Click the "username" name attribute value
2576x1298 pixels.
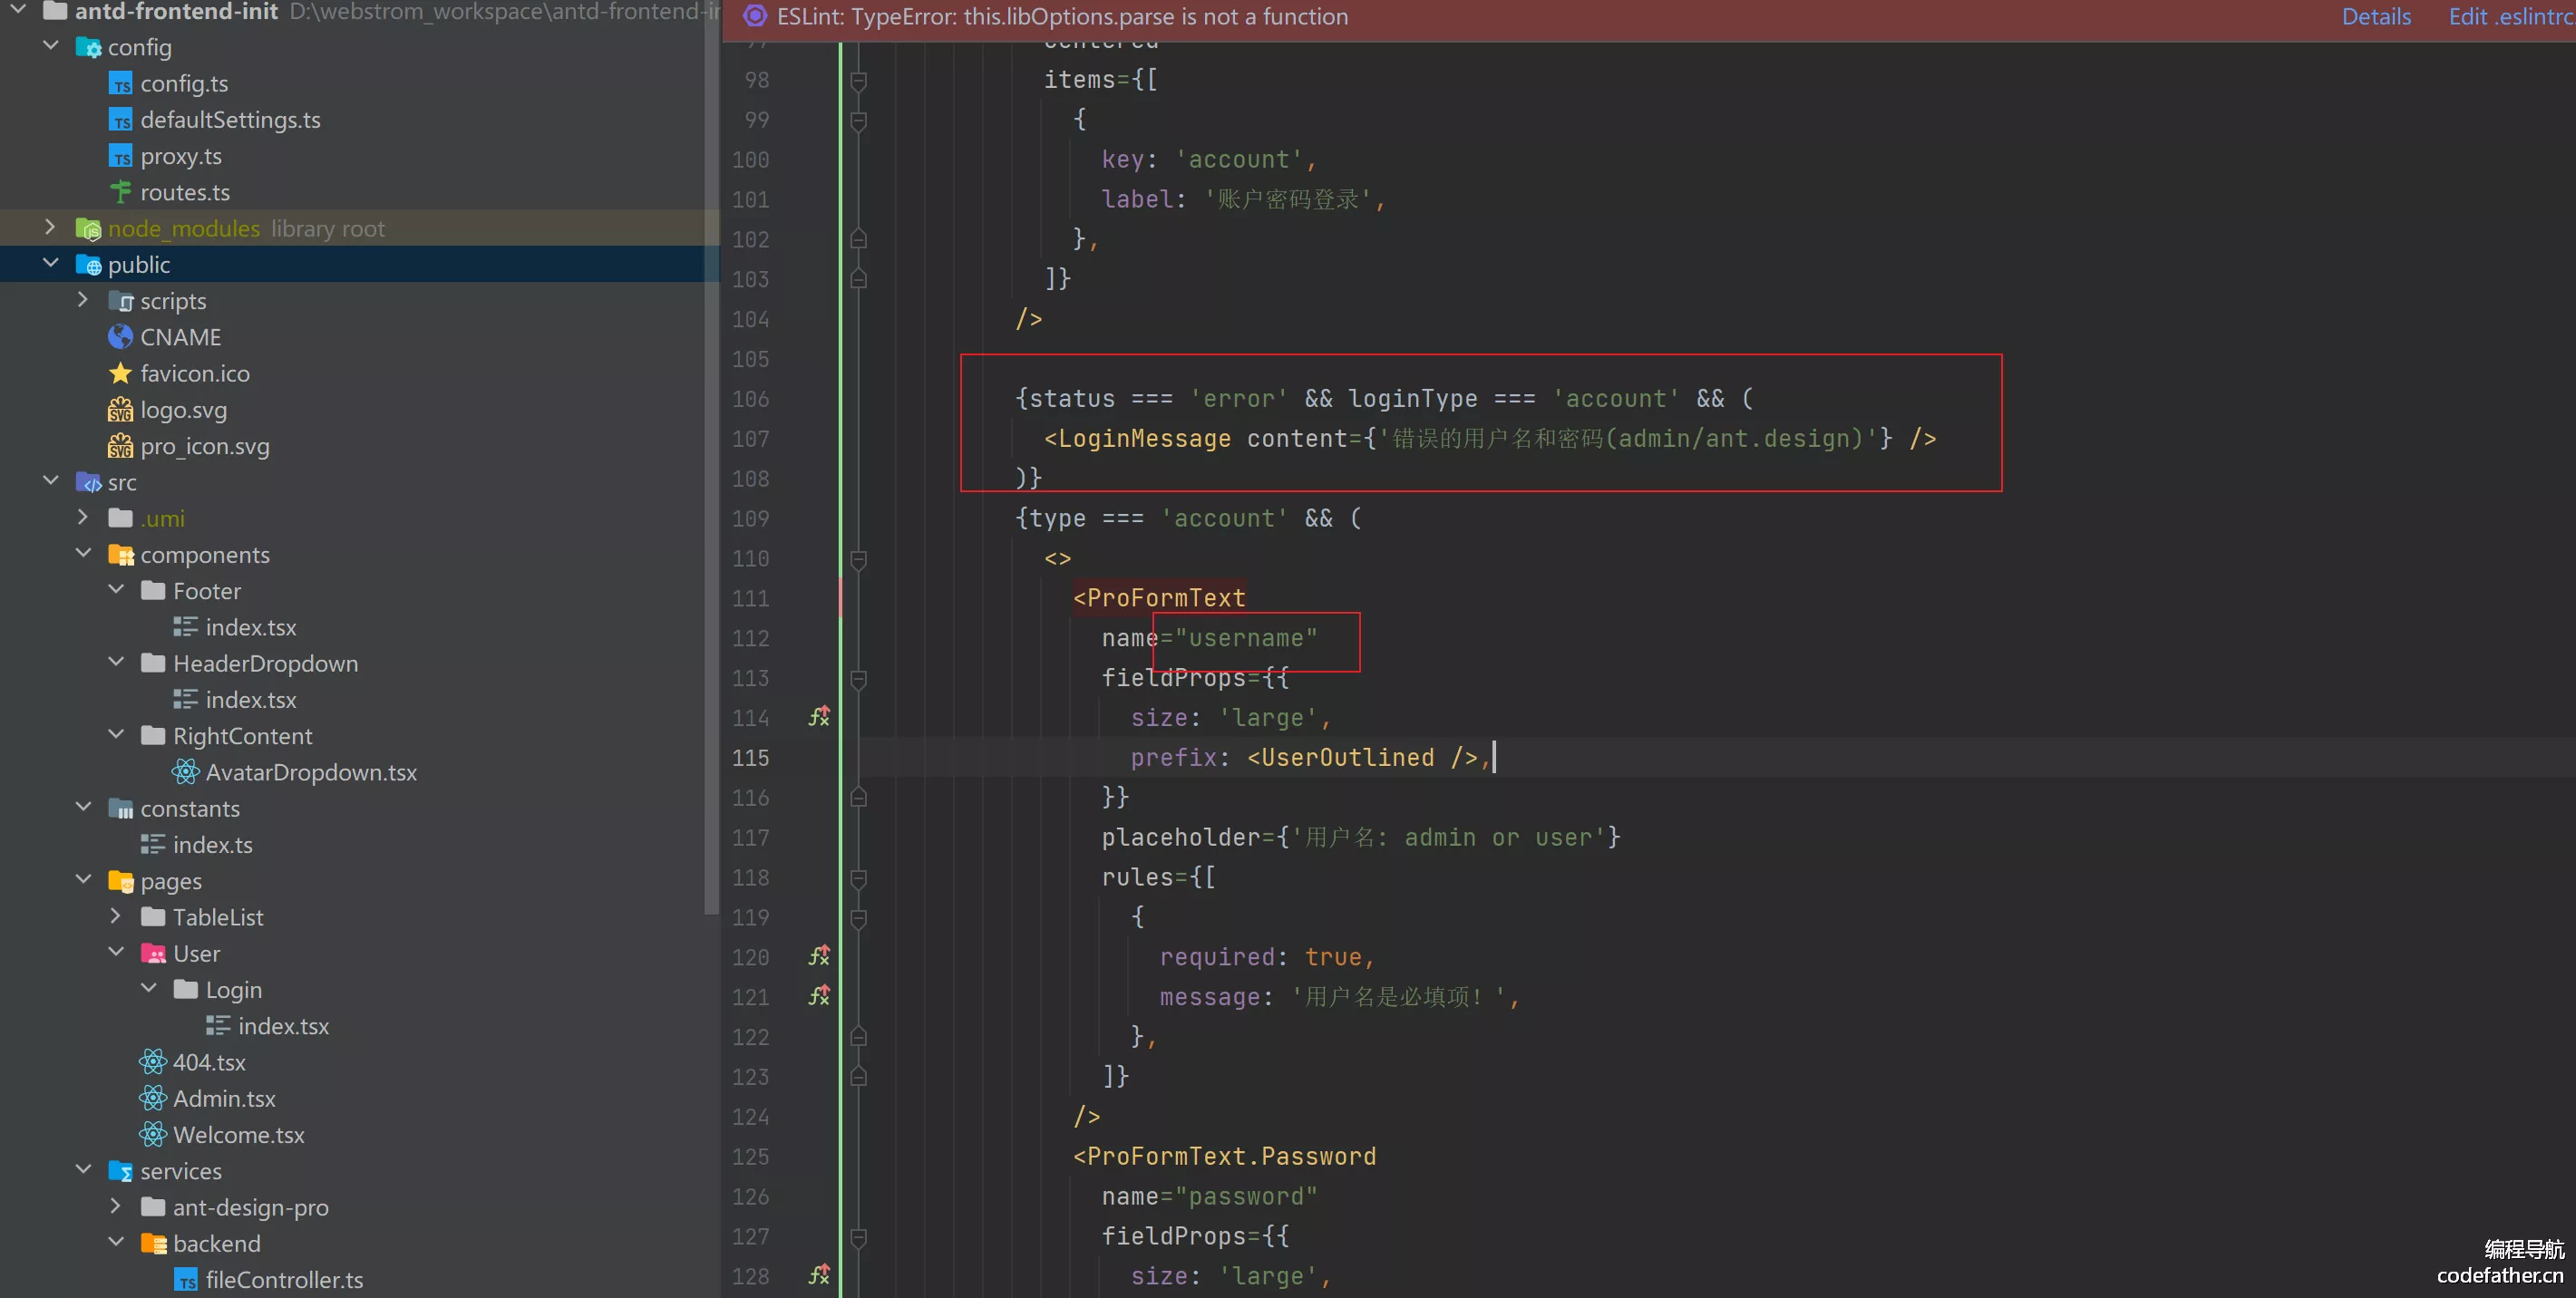tap(1246, 638)
